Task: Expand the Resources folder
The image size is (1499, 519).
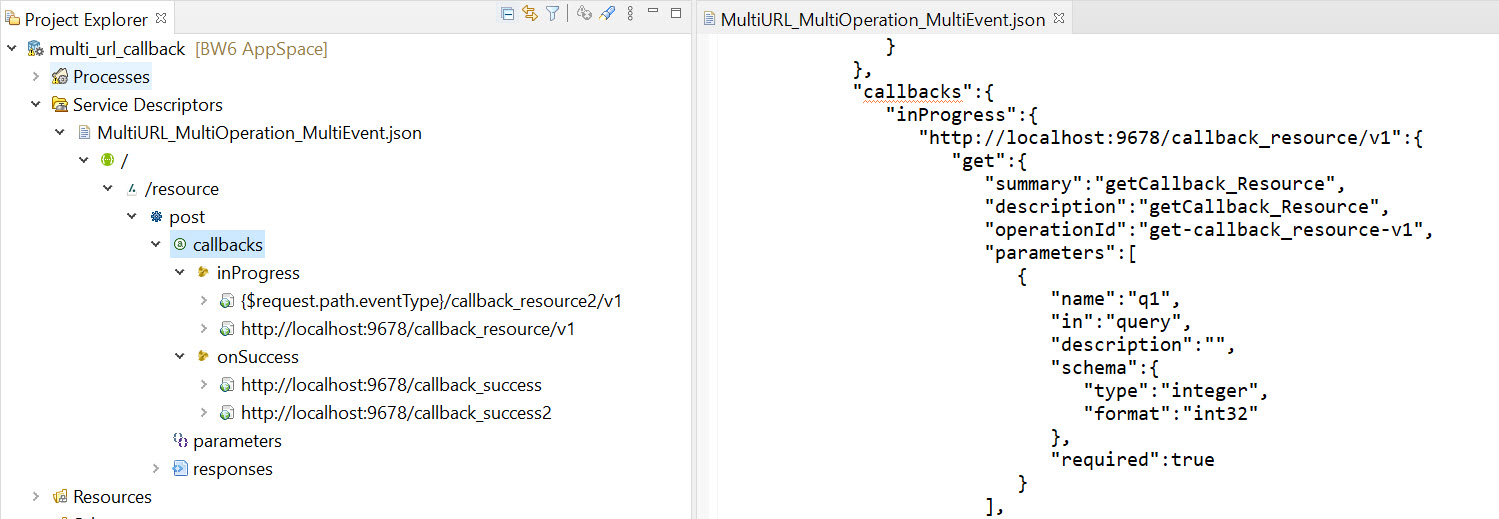Action: coord(36,497)
